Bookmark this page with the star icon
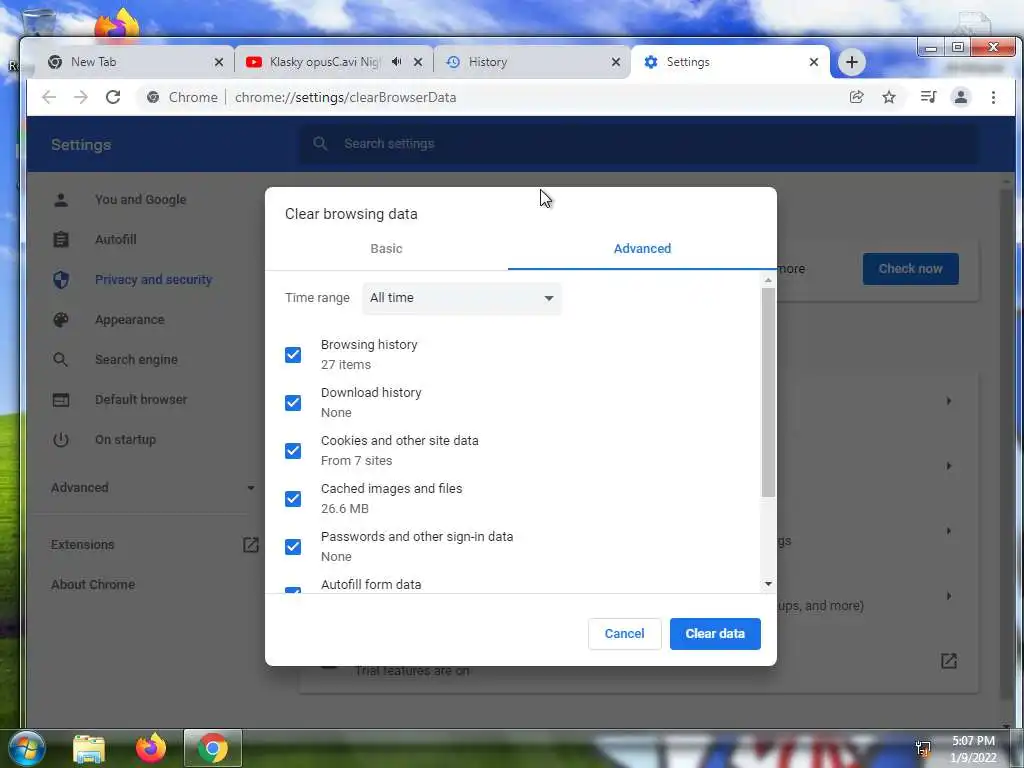 coord(889,97)
